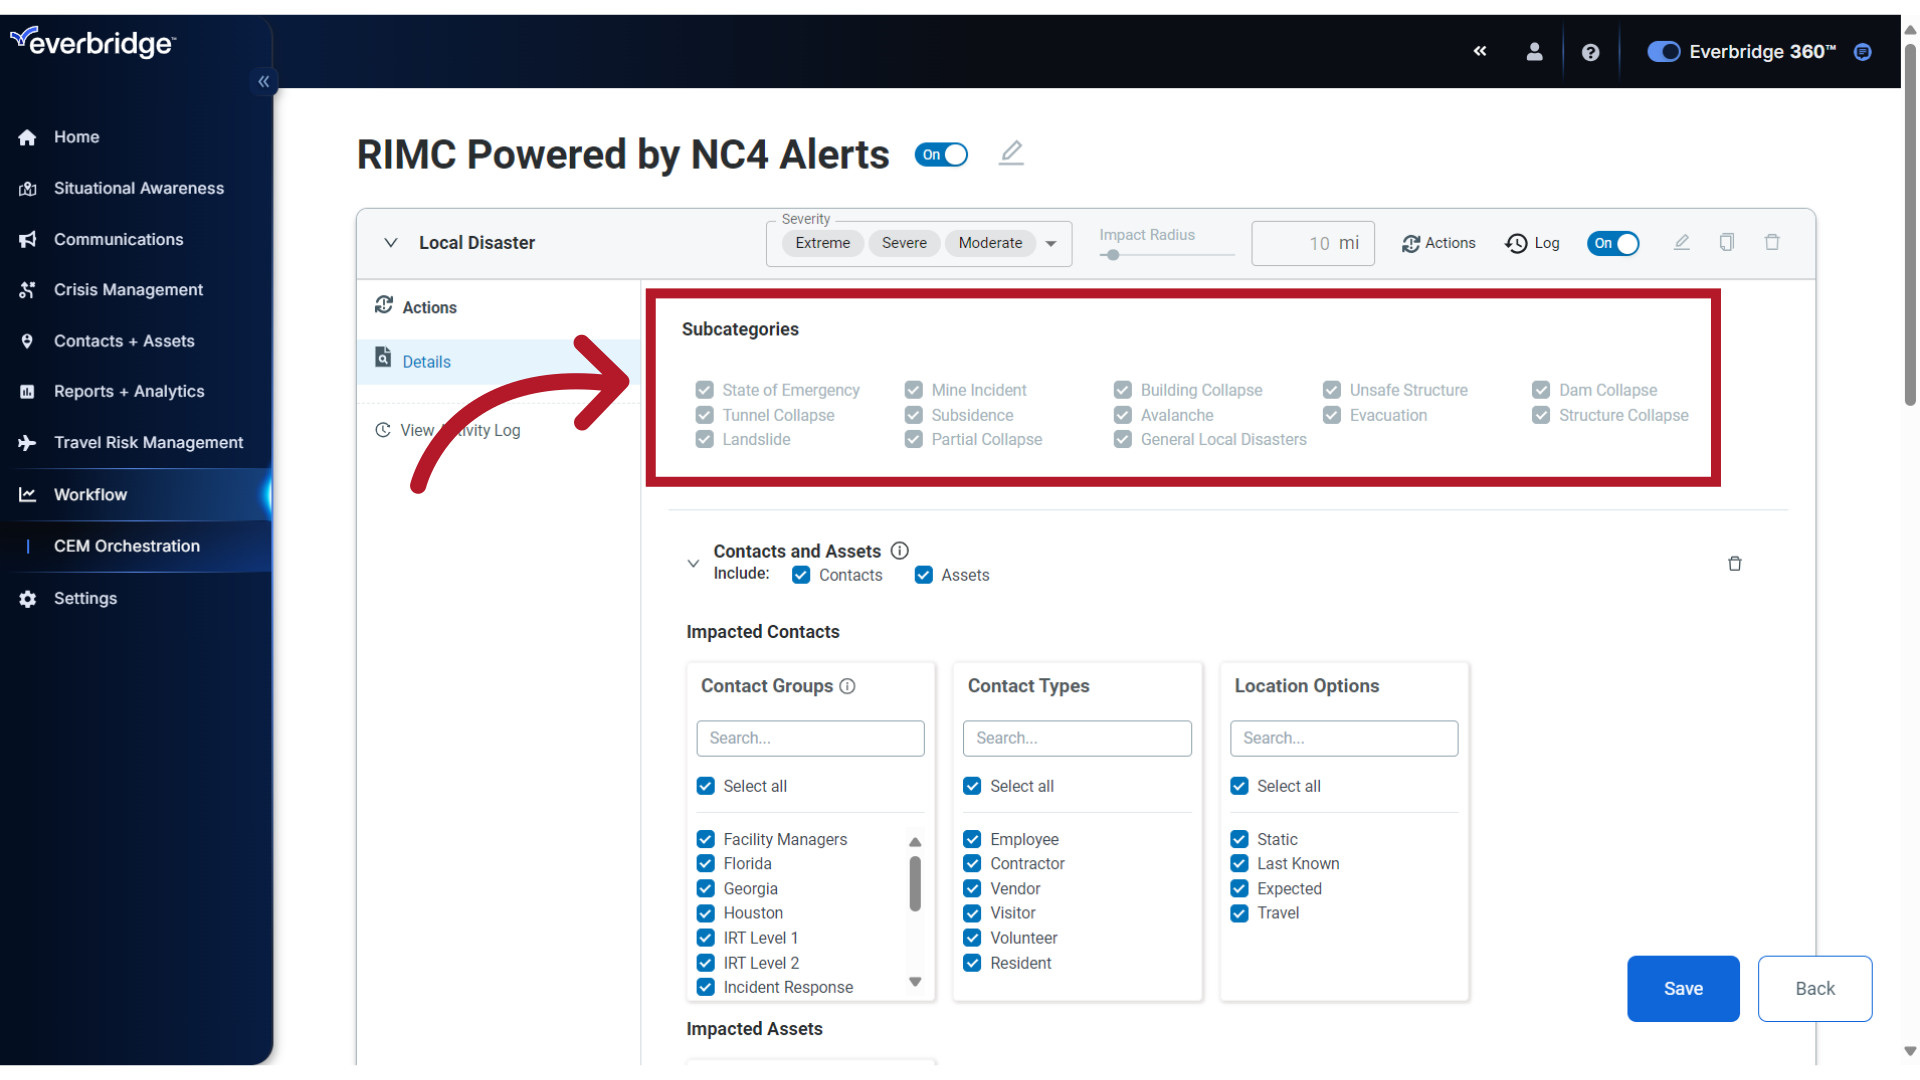Collapse the Contacts and Assets section
The height and width of the screenshot is (1080, 1920).
693,564
